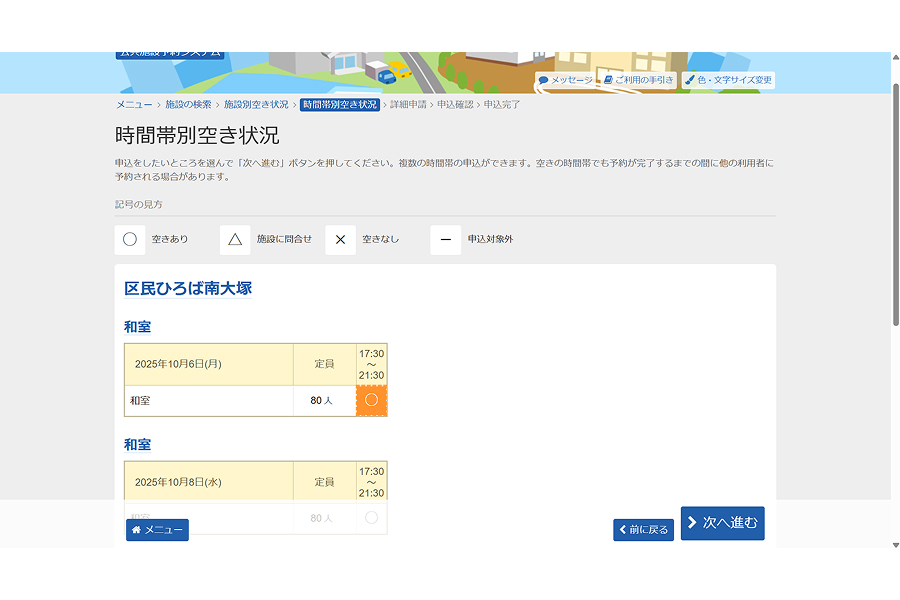Image resolution: width=900 pixels, height=600 pixels.
Task: Toggle the October 6 和室 17:30–21:30 slot
Action: click(x=371, y=400)
